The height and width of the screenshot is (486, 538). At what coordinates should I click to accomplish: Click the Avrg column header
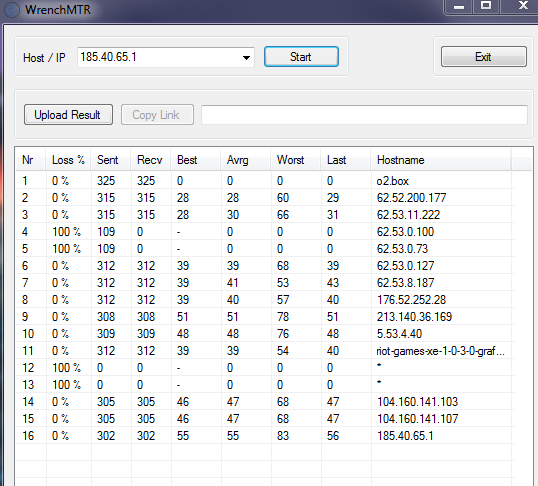point(246,160)
